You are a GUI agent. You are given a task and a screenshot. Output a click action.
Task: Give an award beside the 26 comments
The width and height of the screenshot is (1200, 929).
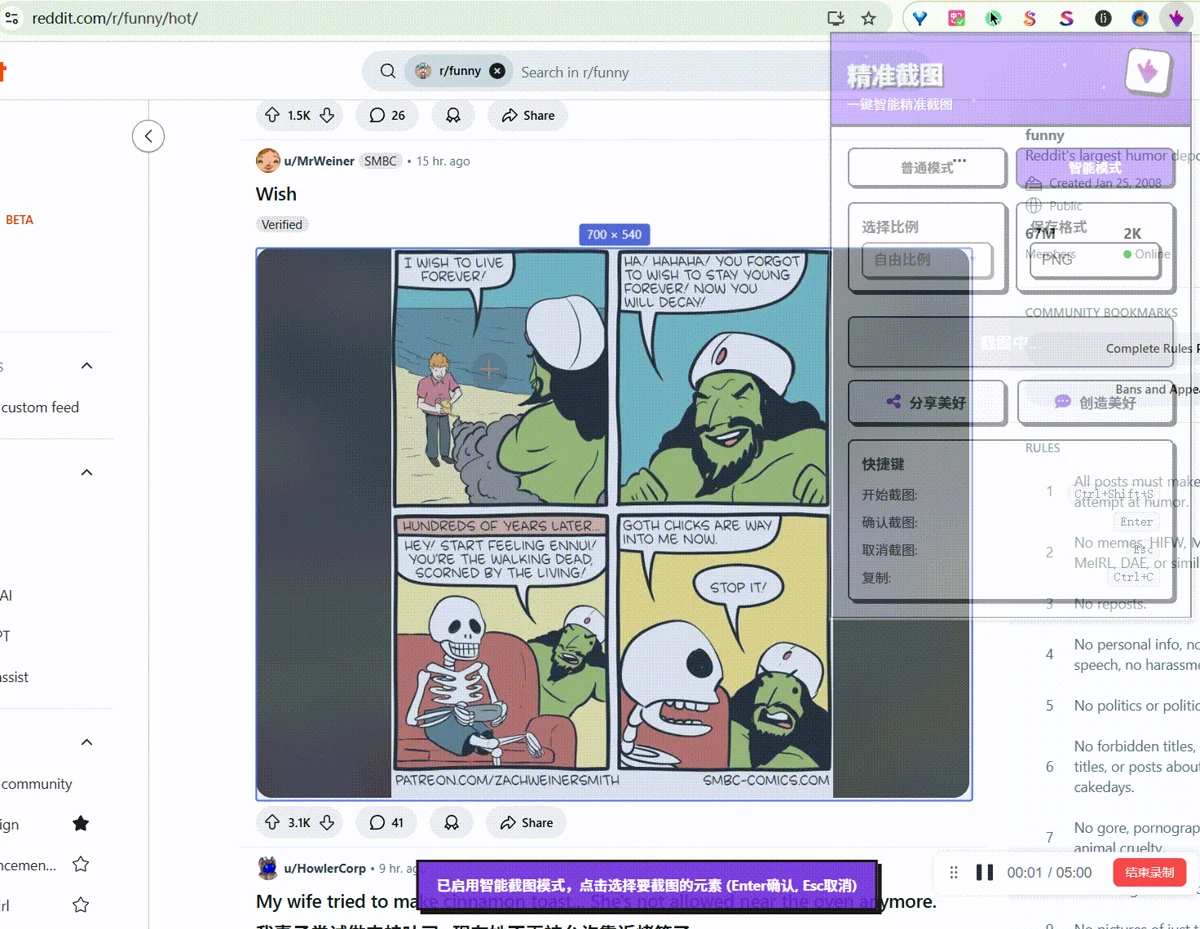(x=453, y=115)
